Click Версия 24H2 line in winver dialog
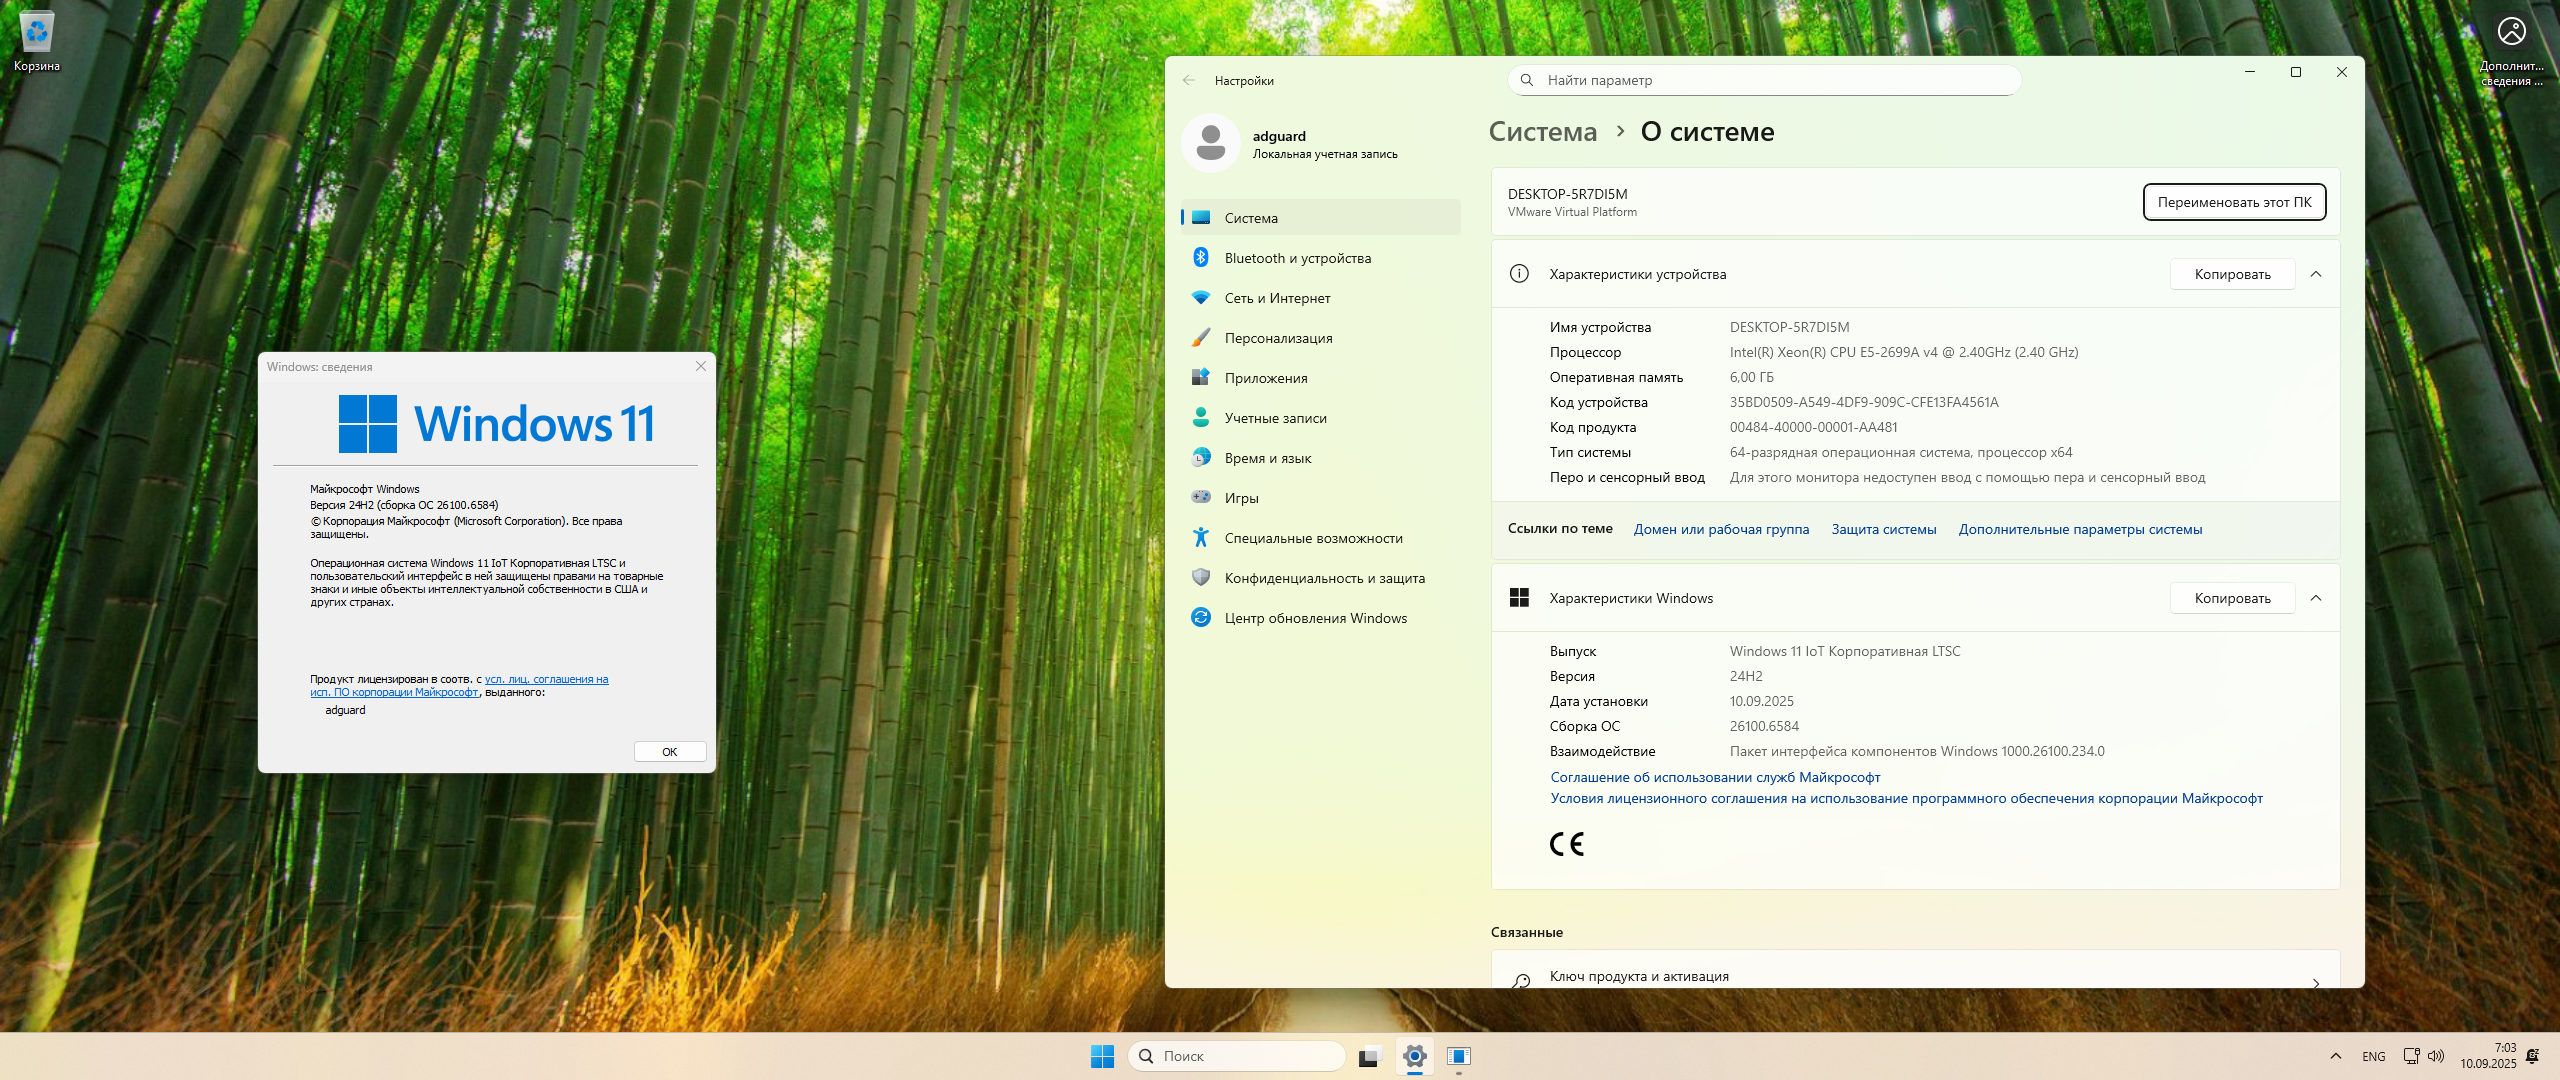The image size is (2560, 1080). coord(404,505)
